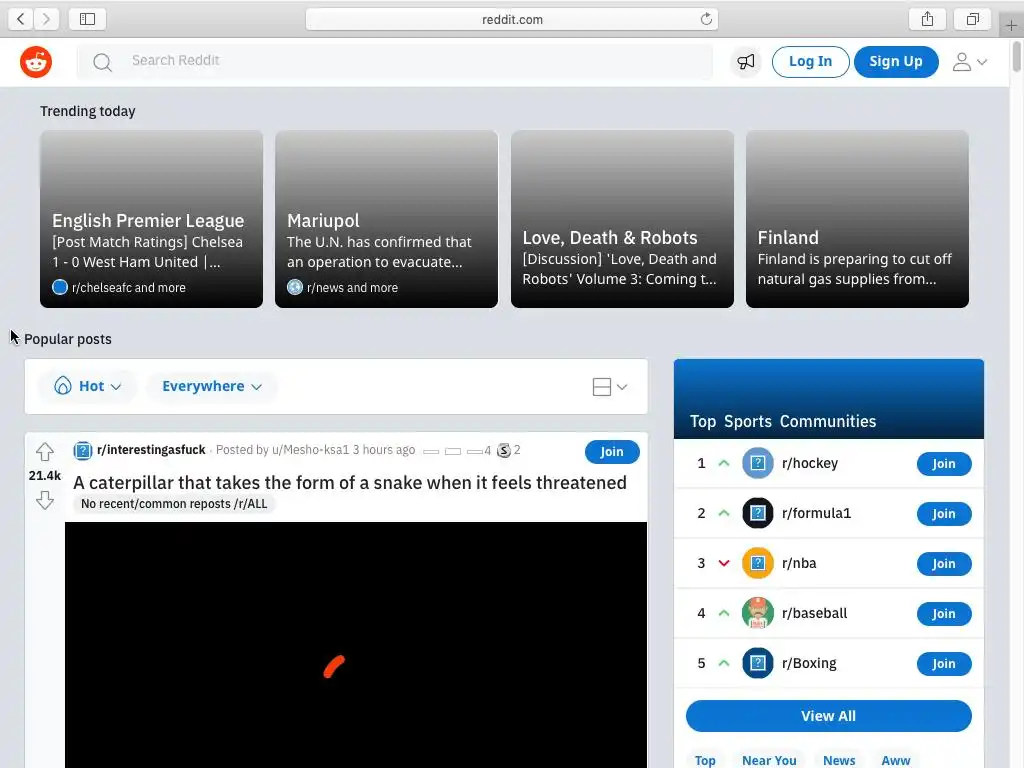Join r/baseball
Image resolution: width=1024 pixels, height=768 pixels.
tap(944, 613)
